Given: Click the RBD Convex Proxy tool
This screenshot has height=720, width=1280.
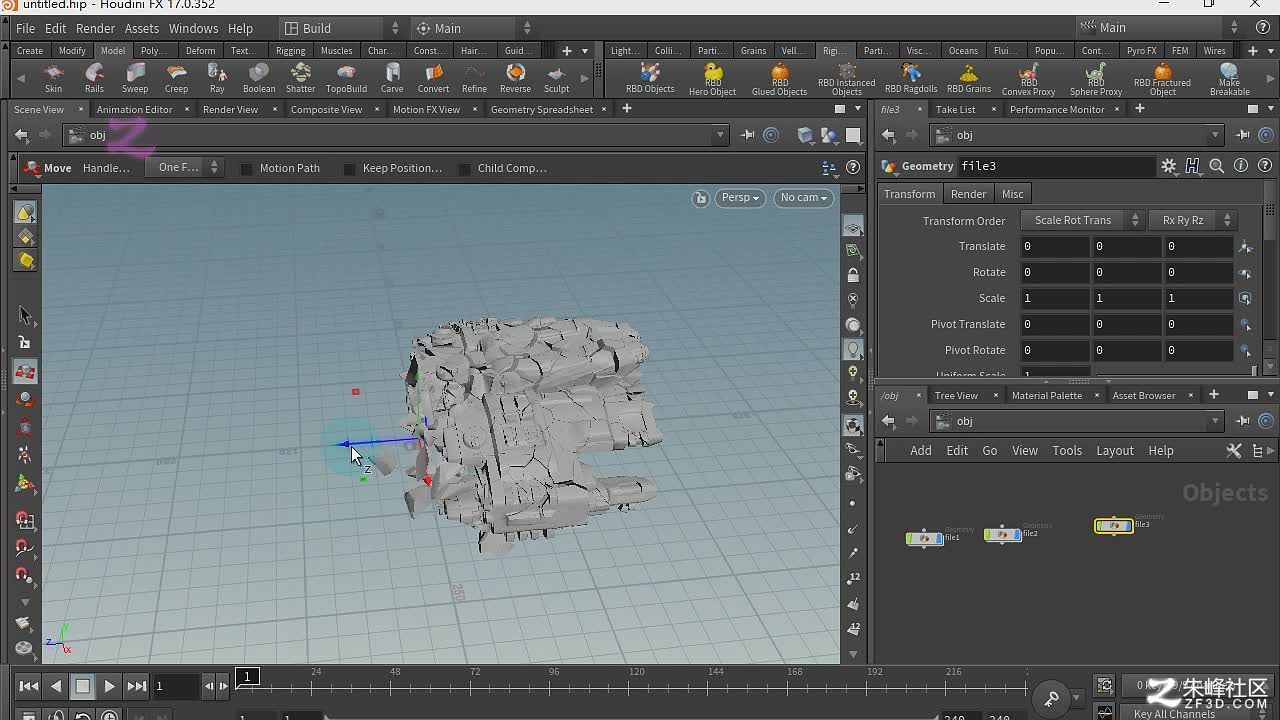Looking at the screenshot, I should tap(1029, 79).
